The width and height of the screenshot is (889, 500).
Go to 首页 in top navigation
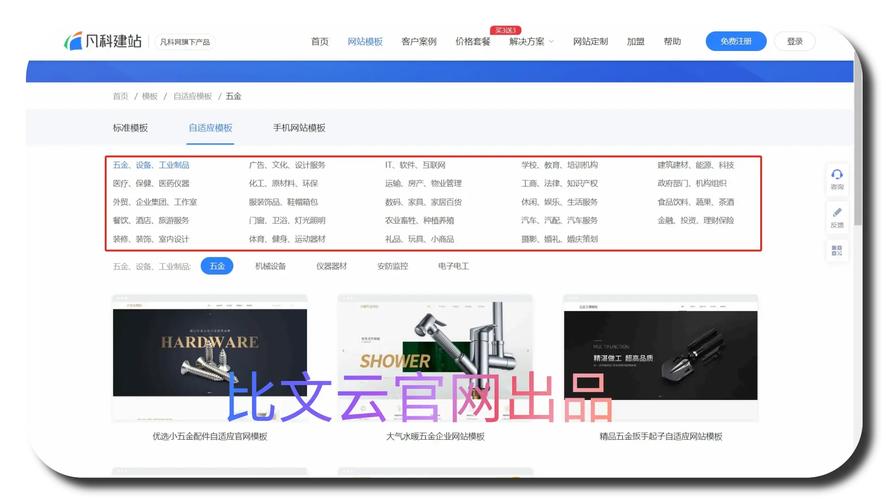[320, 41]
